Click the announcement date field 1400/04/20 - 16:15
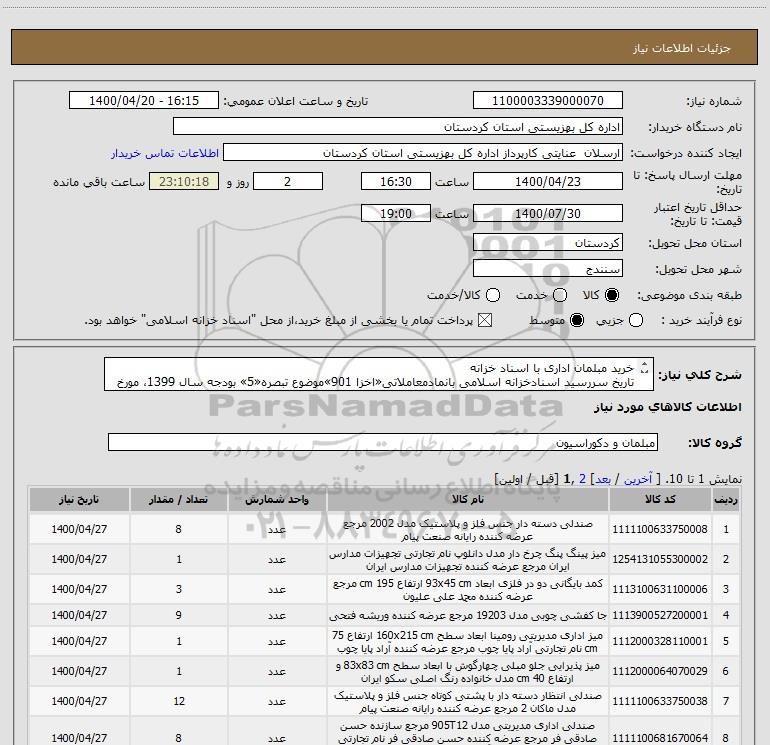770x745 pixels. 144,100
